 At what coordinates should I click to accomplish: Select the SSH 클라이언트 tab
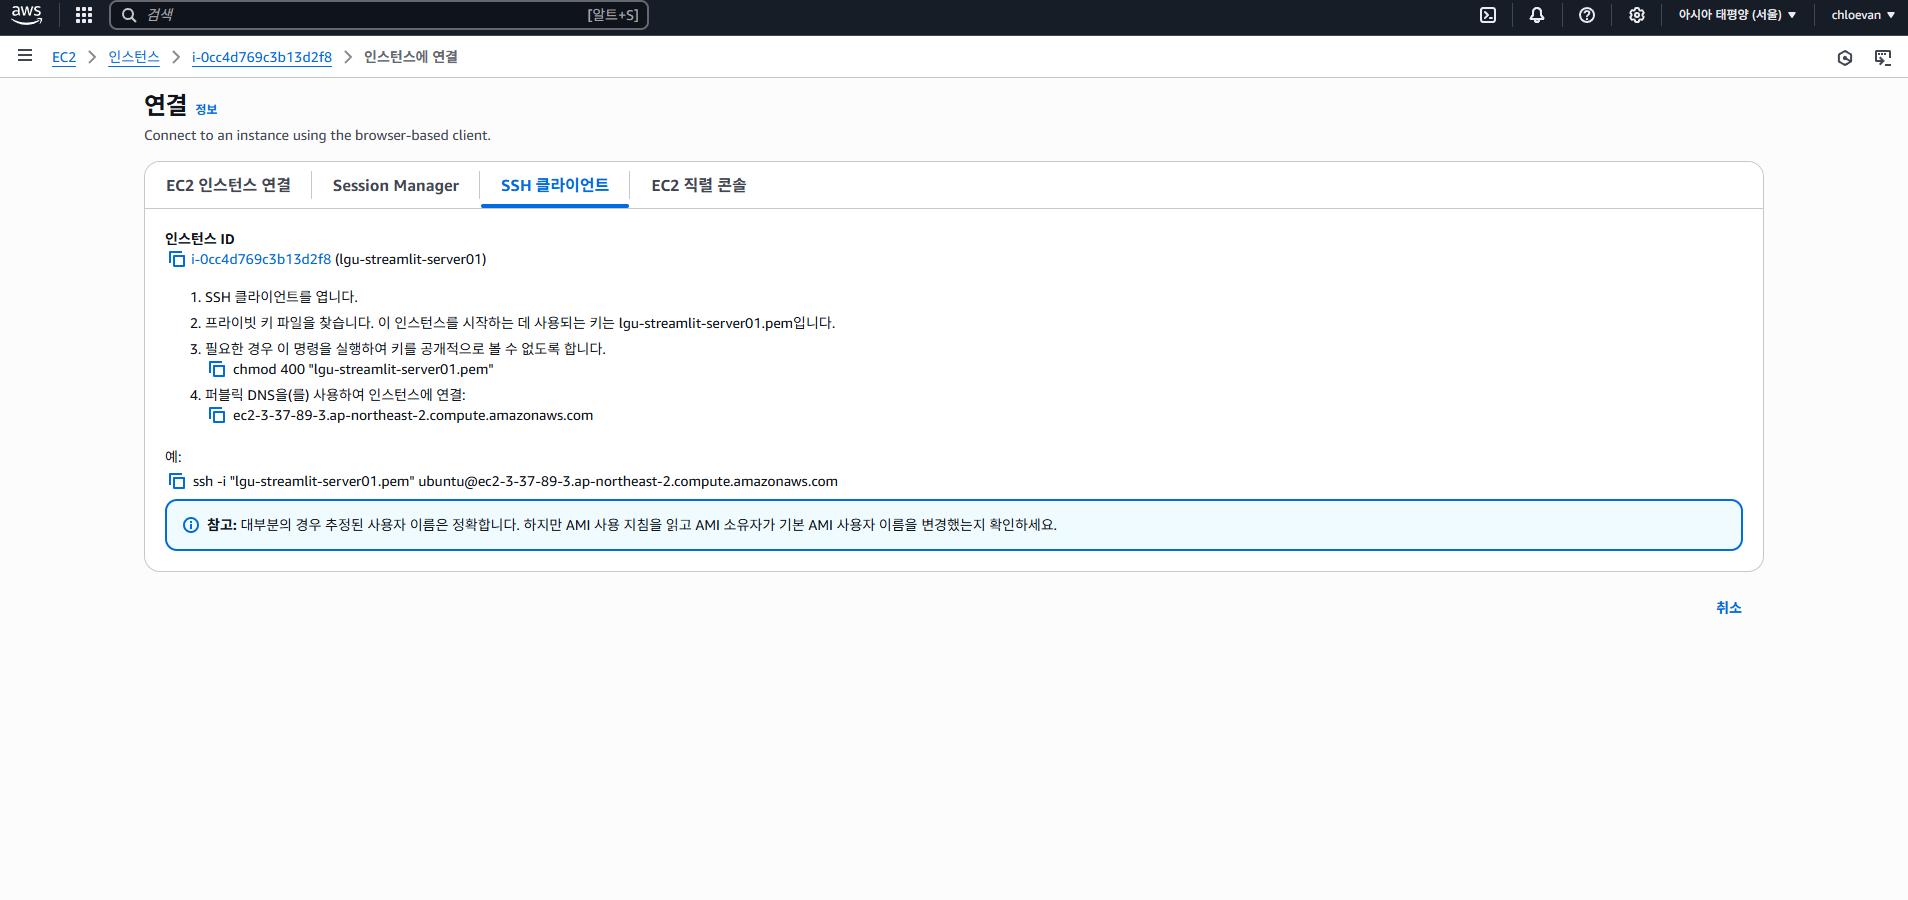(555, 185)
